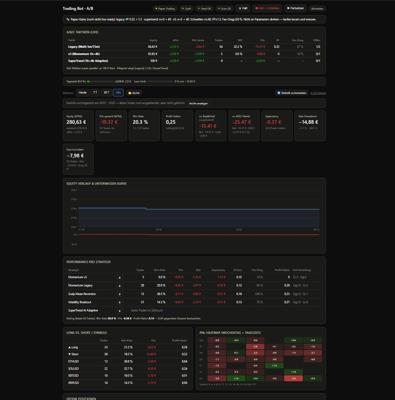Select the v2 row in the A/B table
Viewport: 395px width, 400px height.
tap(194, 54)
